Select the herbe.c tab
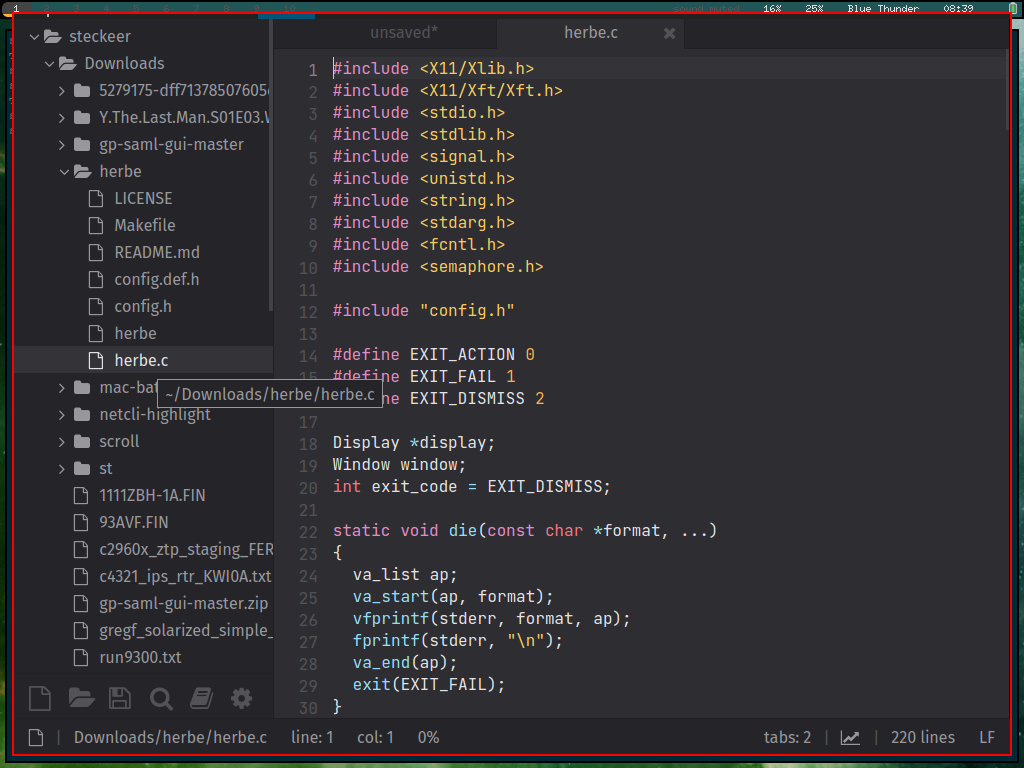Screen dimensions: 1024x768 coord(590,33)
